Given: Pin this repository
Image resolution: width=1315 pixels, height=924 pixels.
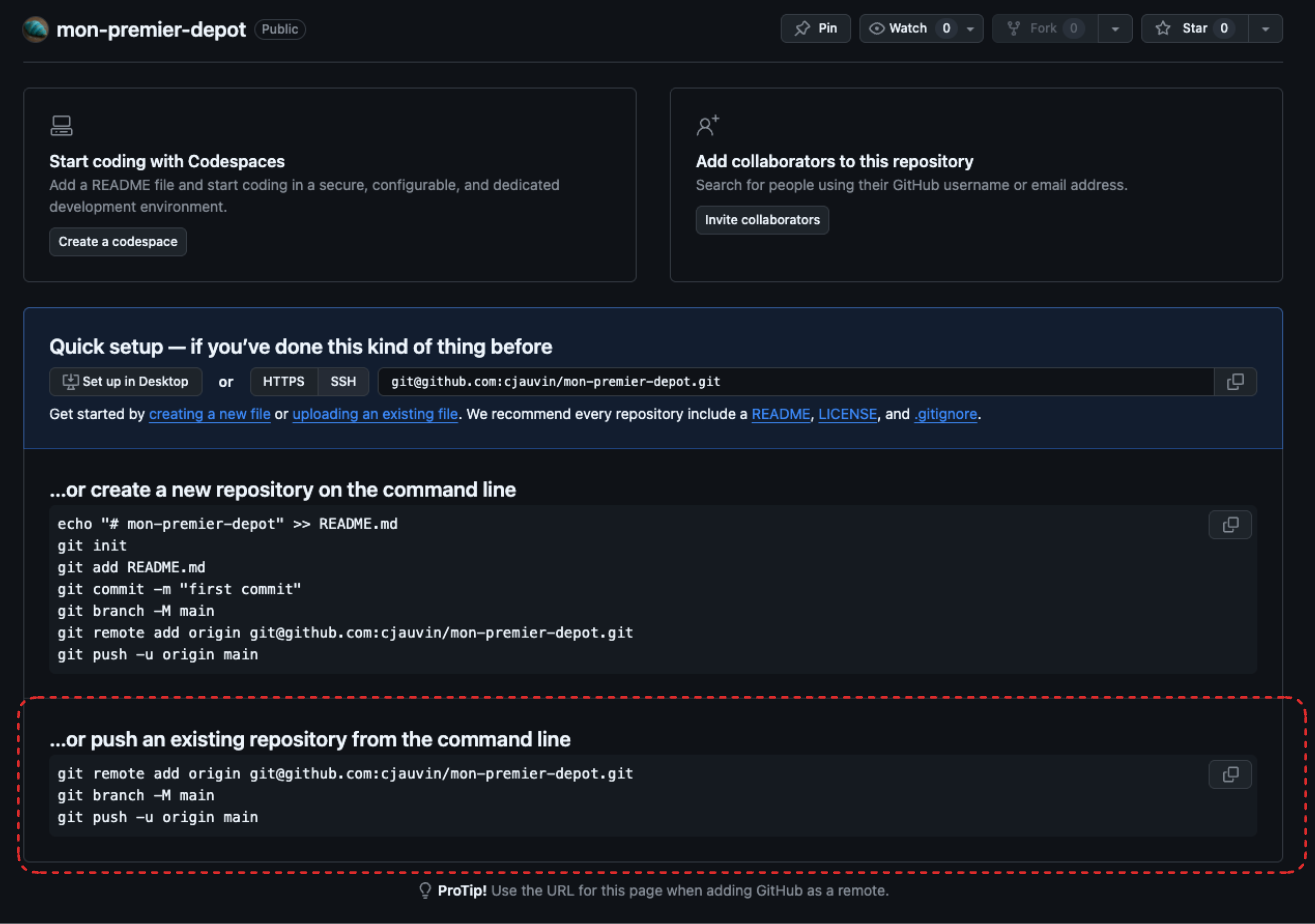Looking at the screenshot, I should coord(816,29).
